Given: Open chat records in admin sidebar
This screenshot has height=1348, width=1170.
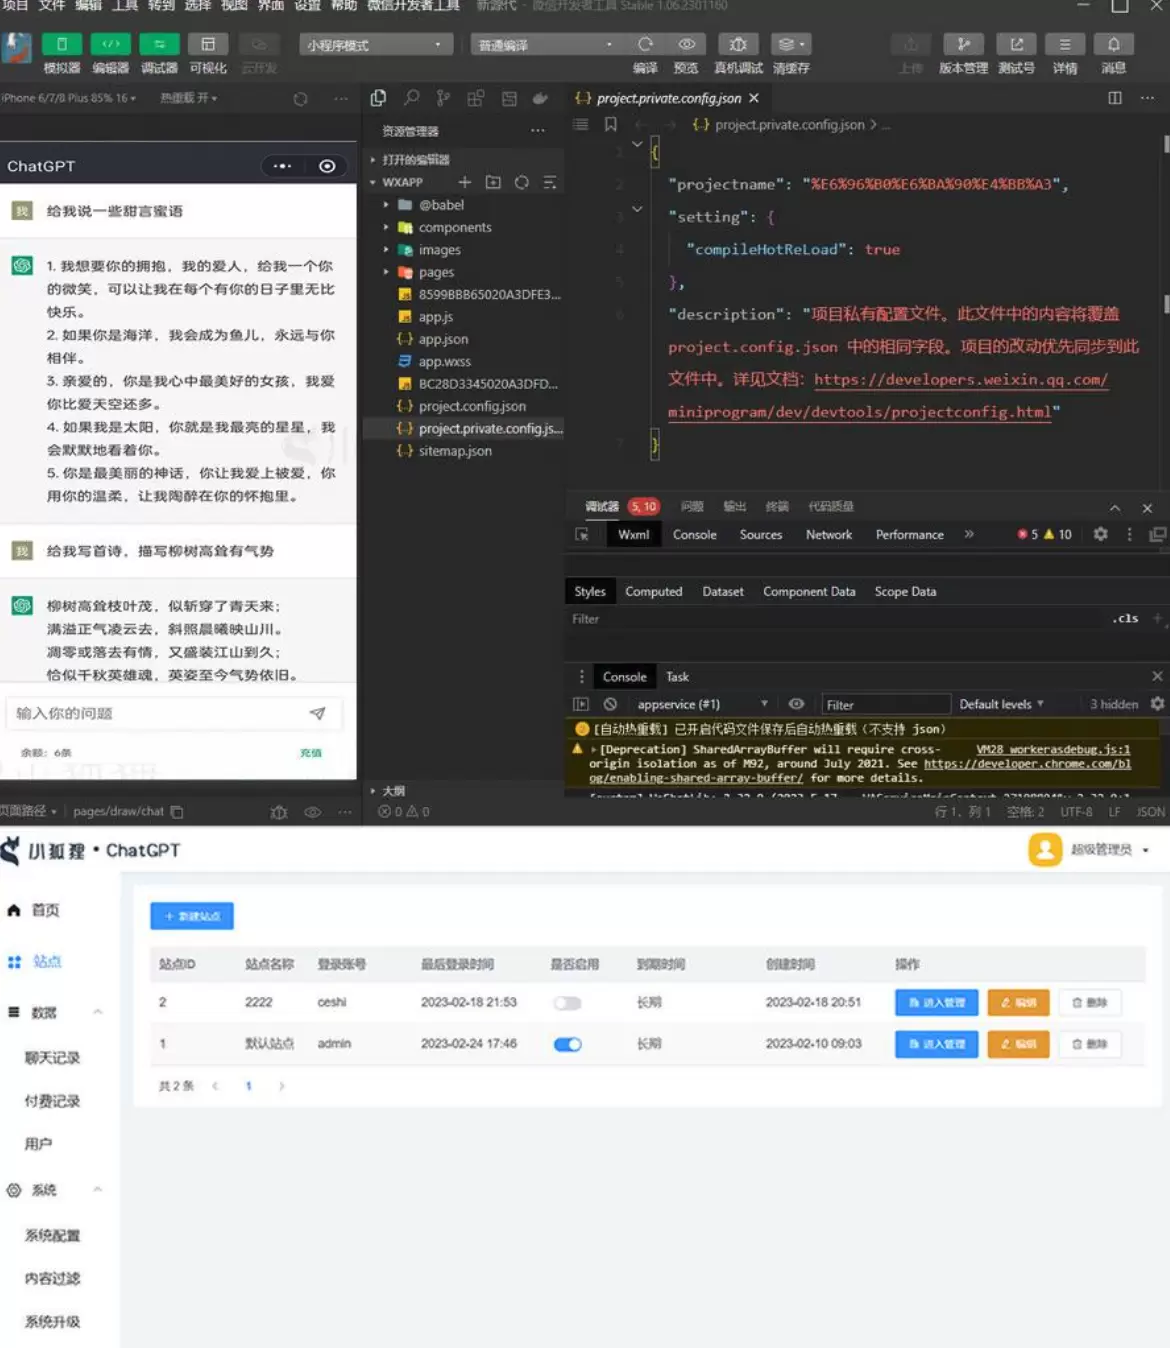Looking at the screenshot, I should [x=52, y=1058].
